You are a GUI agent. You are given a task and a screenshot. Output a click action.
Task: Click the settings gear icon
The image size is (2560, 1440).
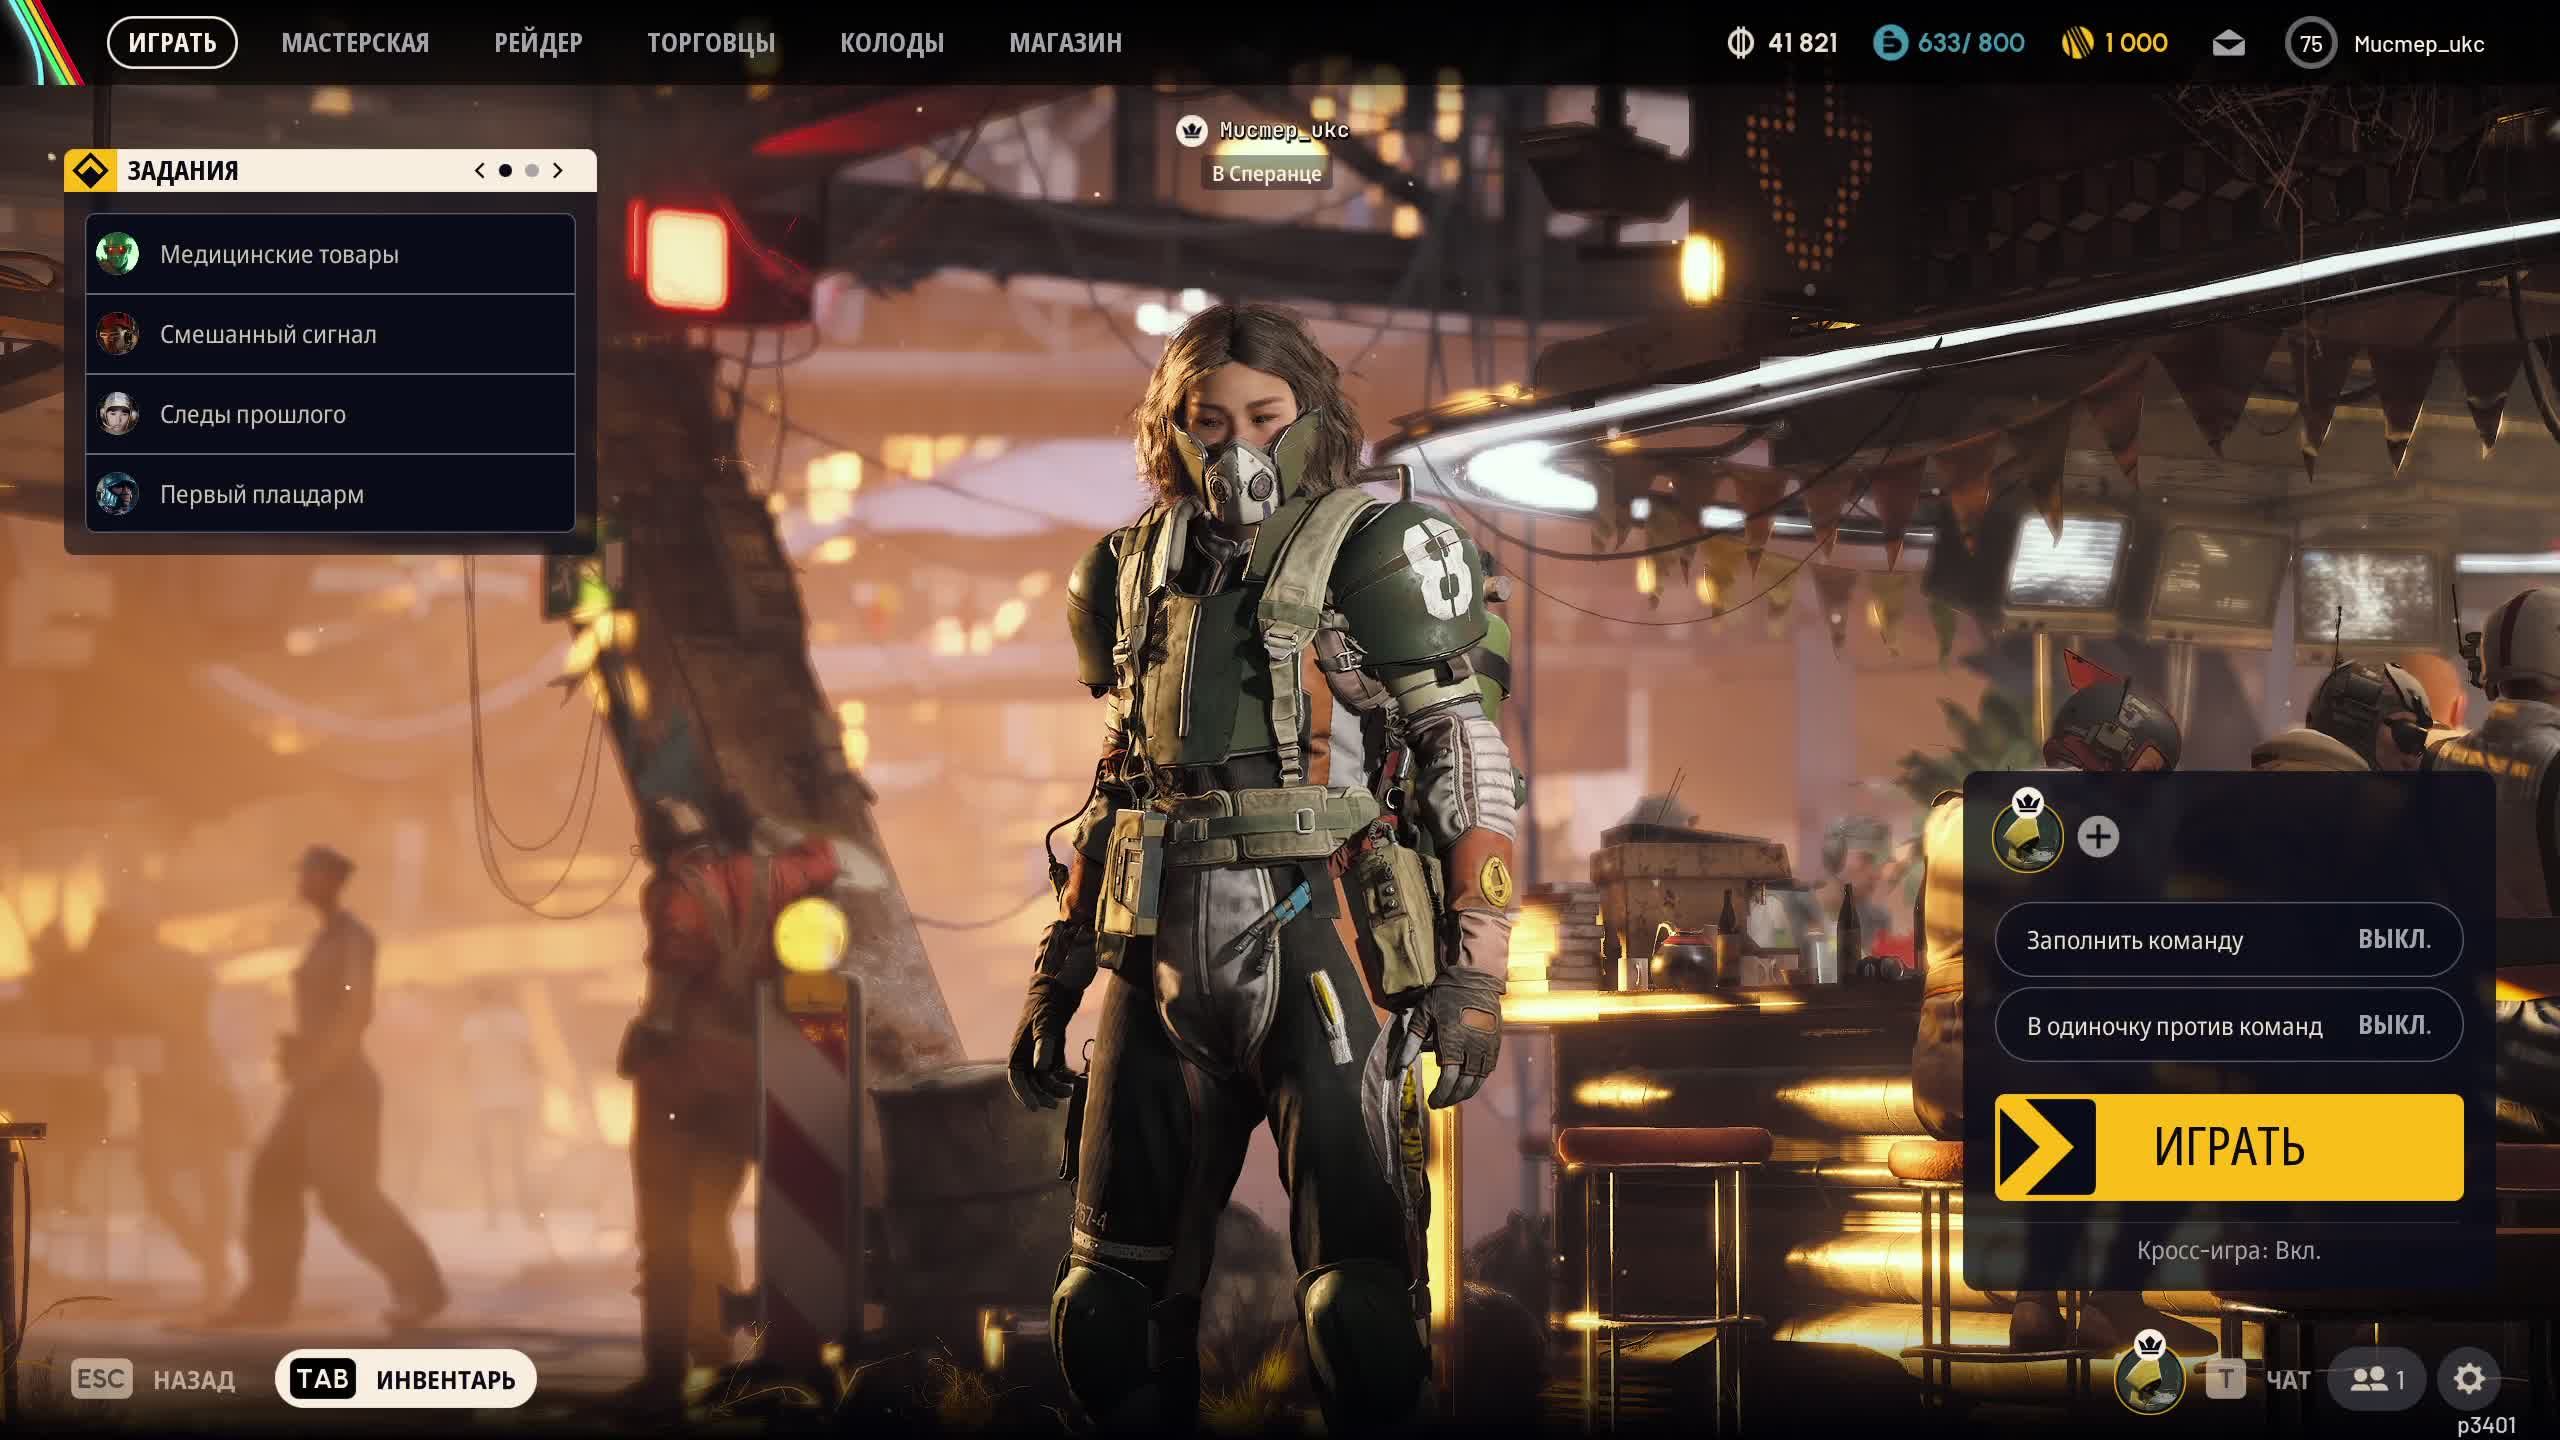[2468, 1380]
